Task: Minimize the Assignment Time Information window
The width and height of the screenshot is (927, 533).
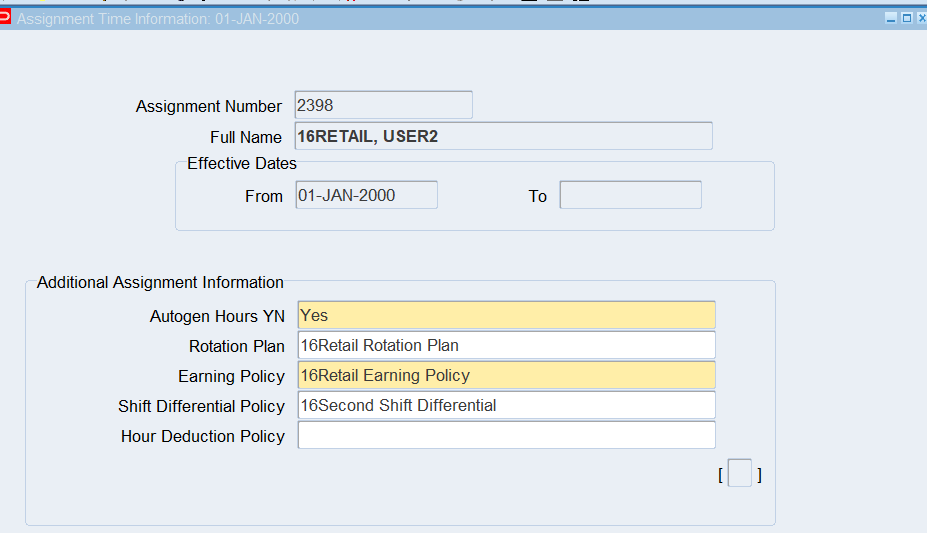Action: 891,18
